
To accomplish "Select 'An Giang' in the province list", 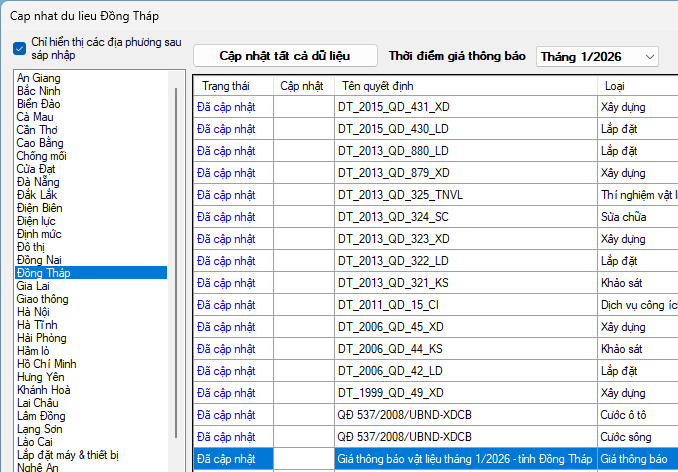I will coord(38,78).
